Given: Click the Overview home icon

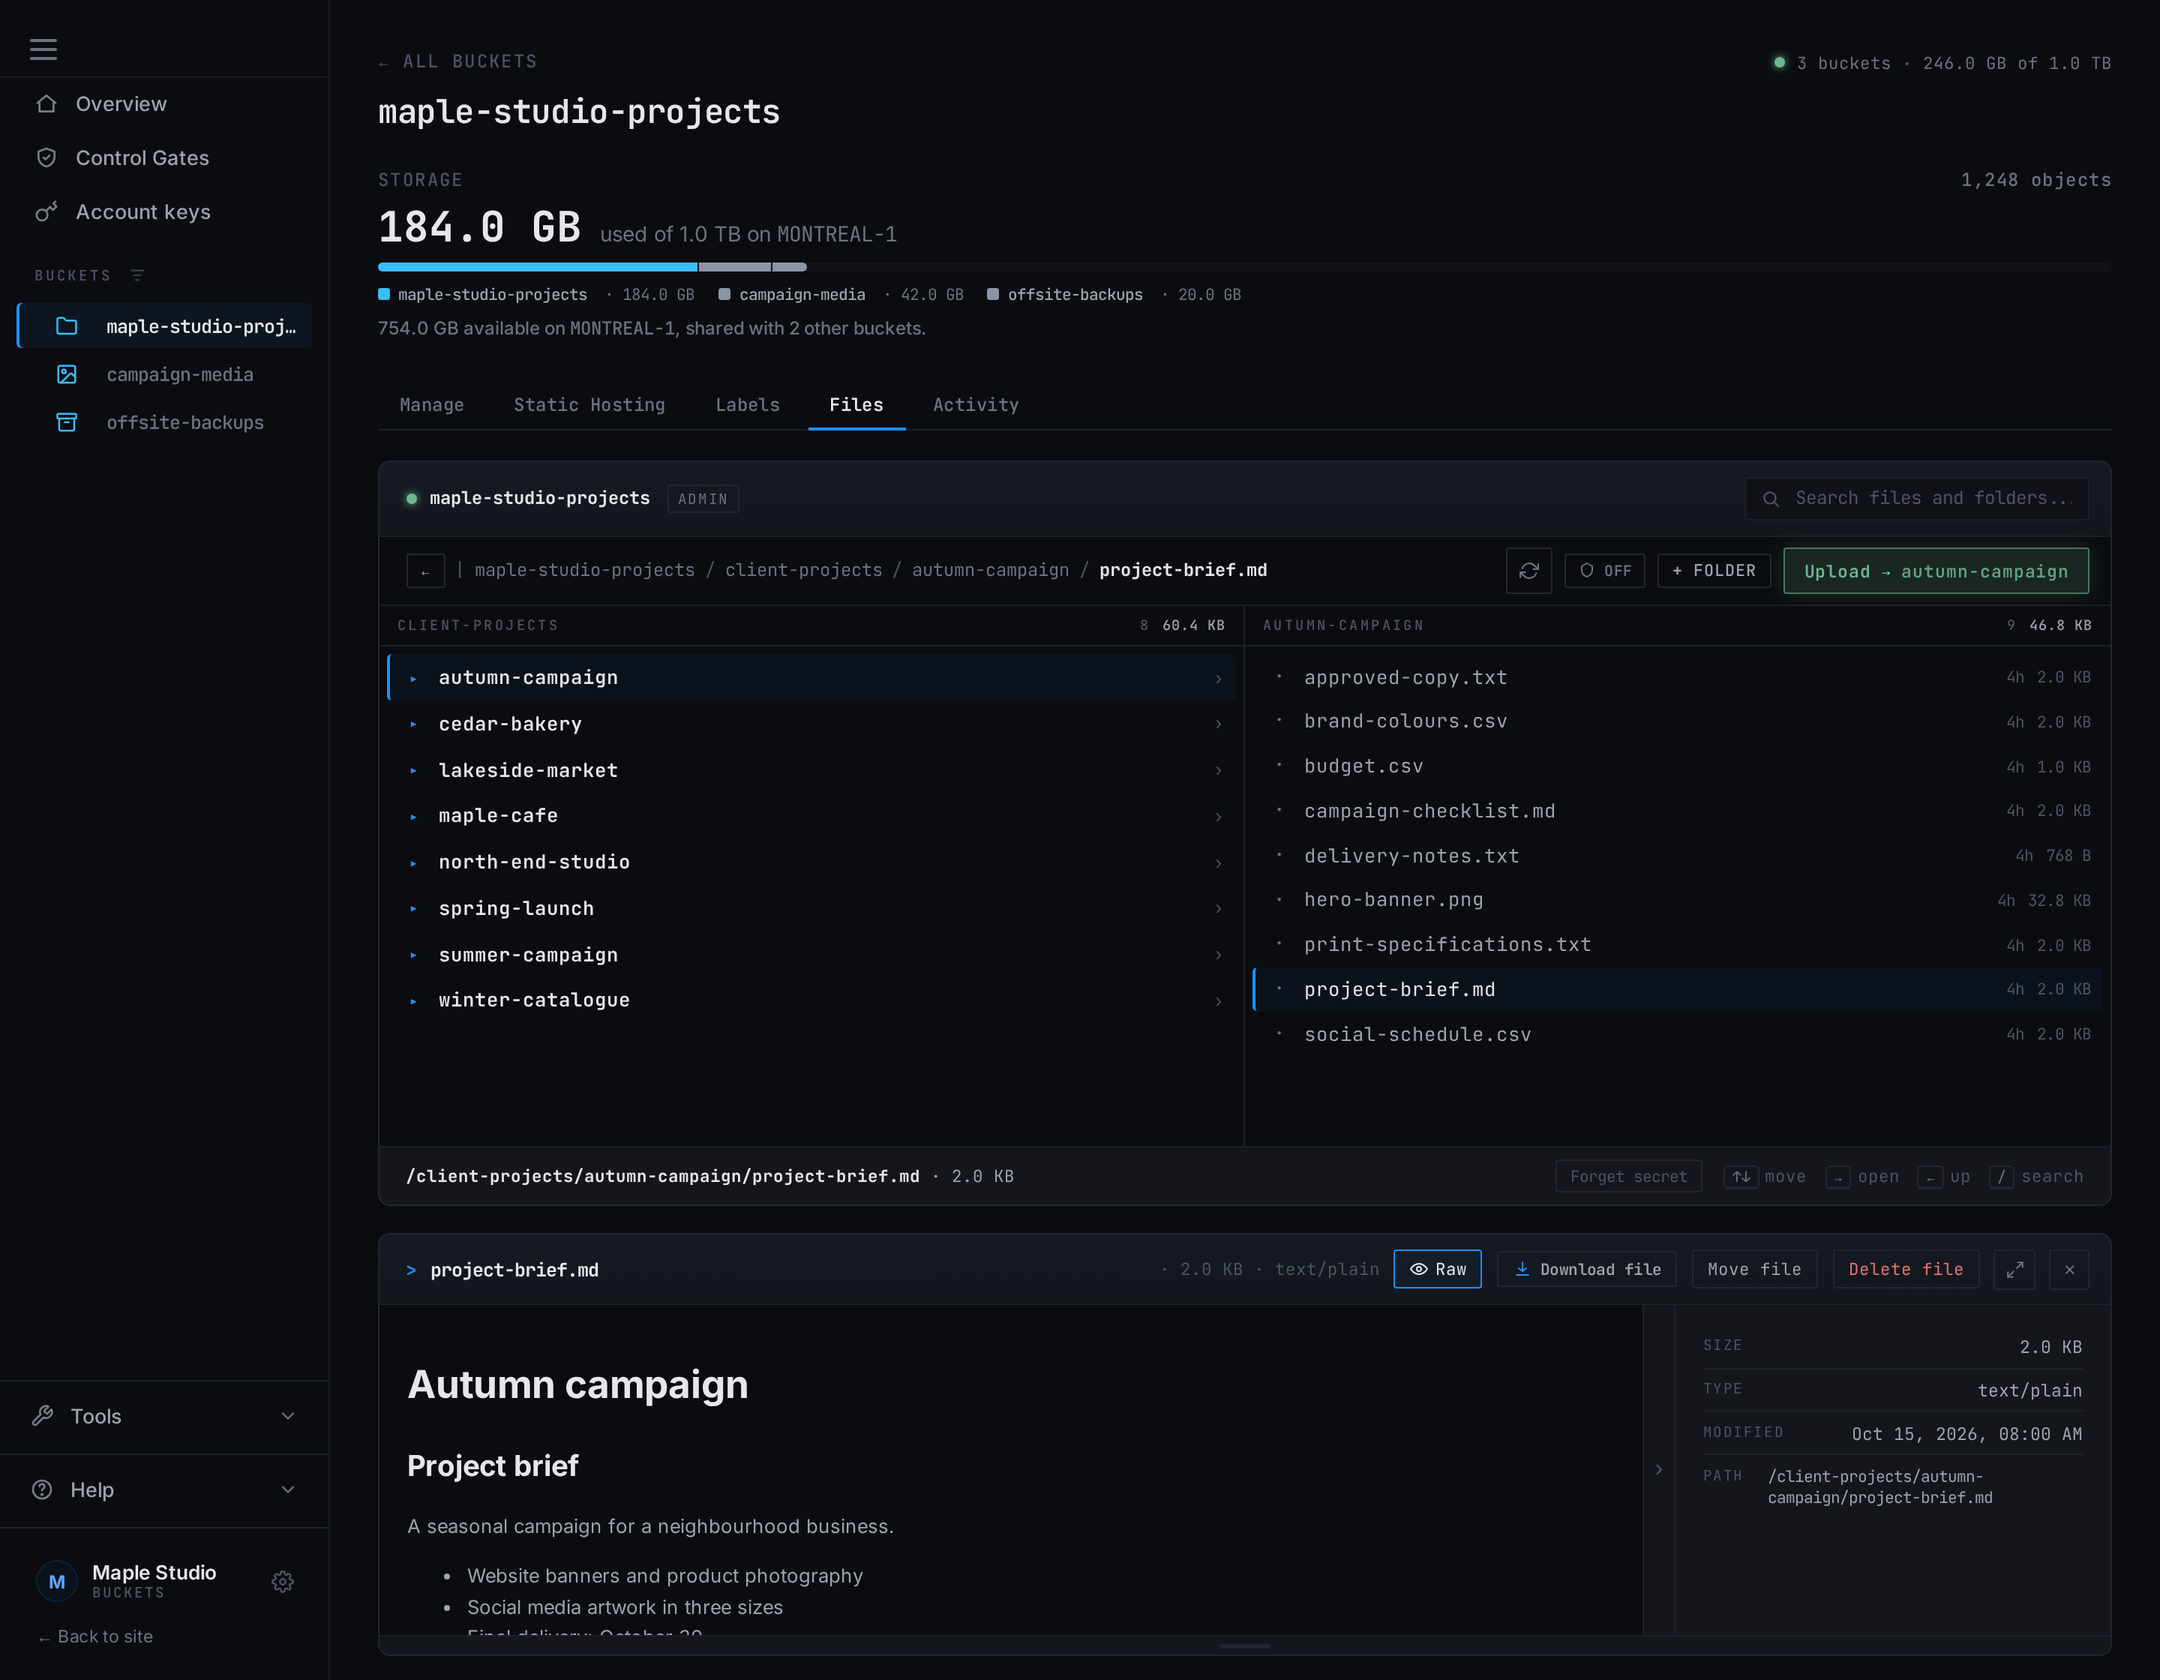Looking at the screenshot, I should [46, 104].
